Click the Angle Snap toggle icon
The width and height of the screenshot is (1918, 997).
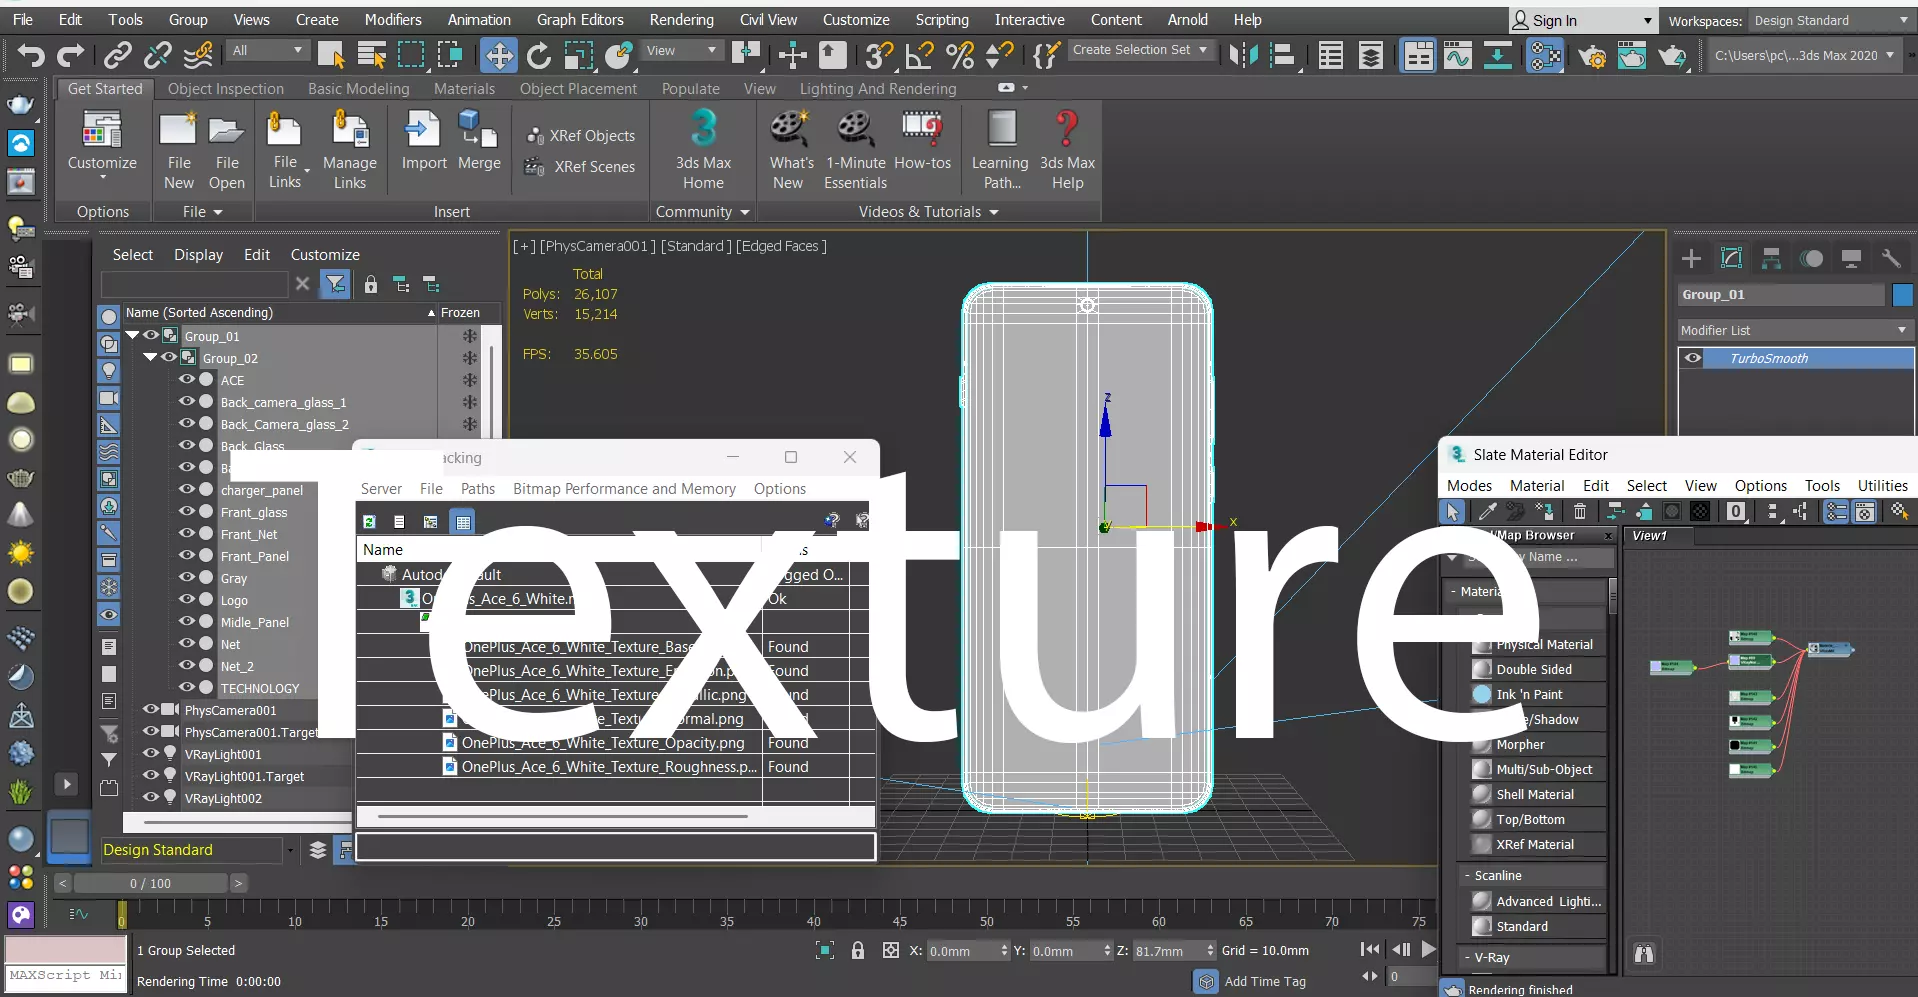click(x=919, y=55)
